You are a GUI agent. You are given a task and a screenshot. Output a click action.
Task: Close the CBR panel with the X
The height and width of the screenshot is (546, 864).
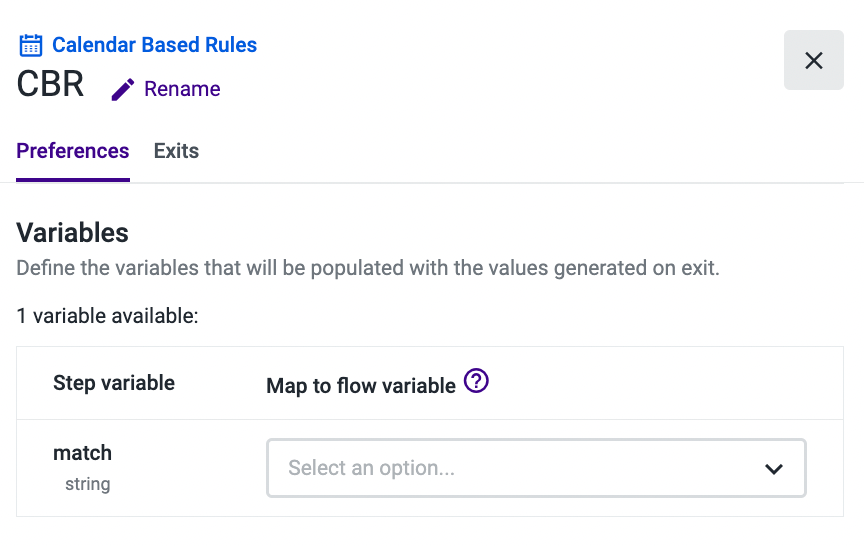click(814, 60)
